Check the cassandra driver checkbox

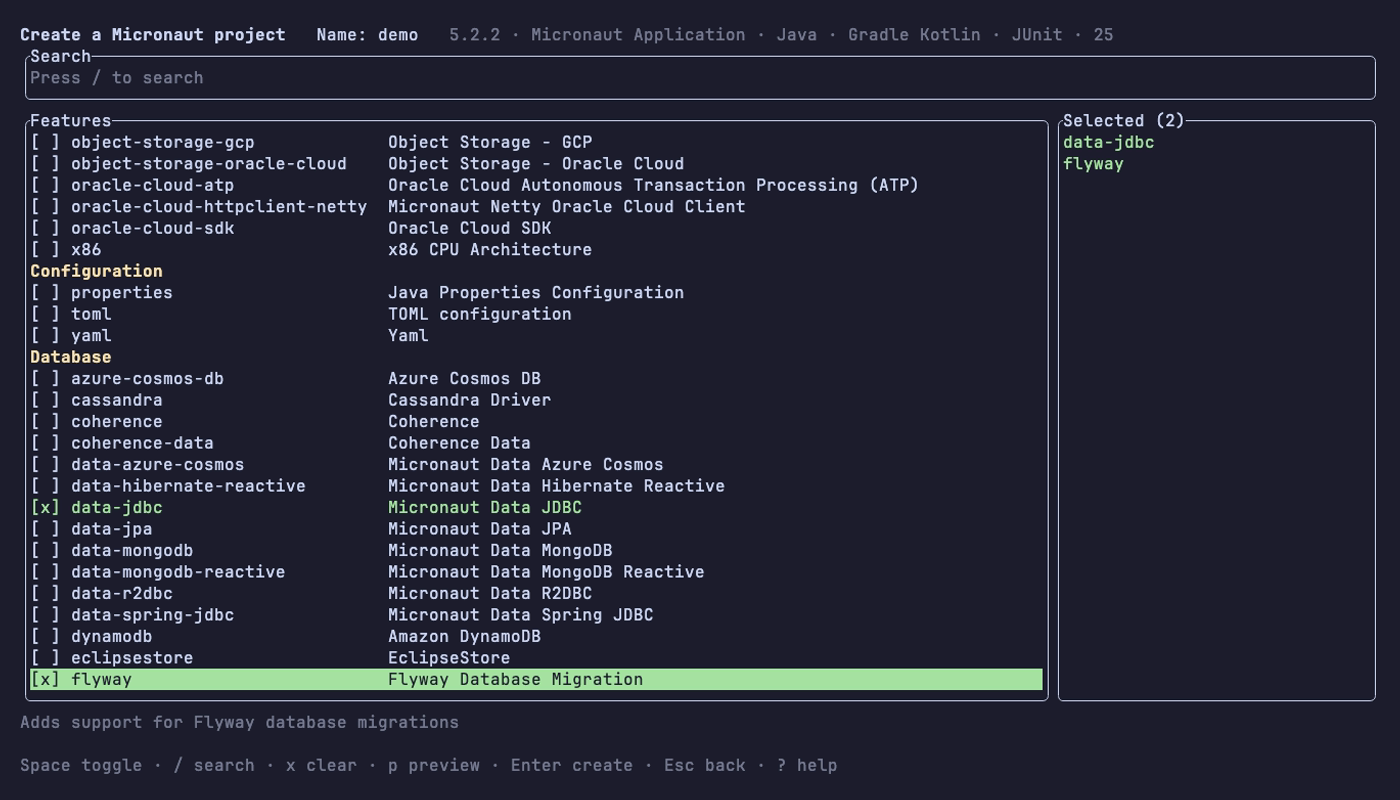pos(45,400)
